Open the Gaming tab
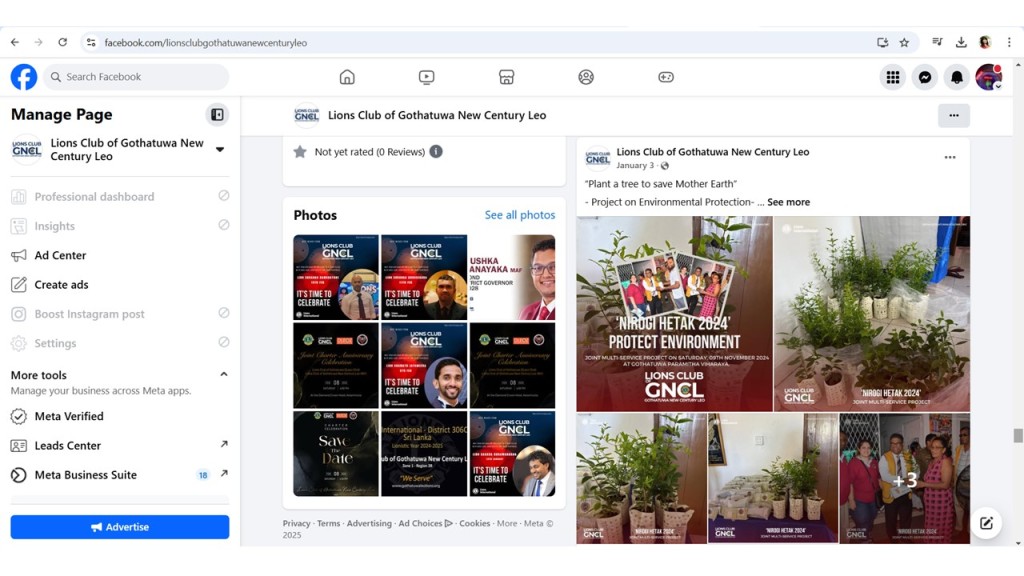The width and height of the screenshot is (1024, 576). [x=665, y=77]
